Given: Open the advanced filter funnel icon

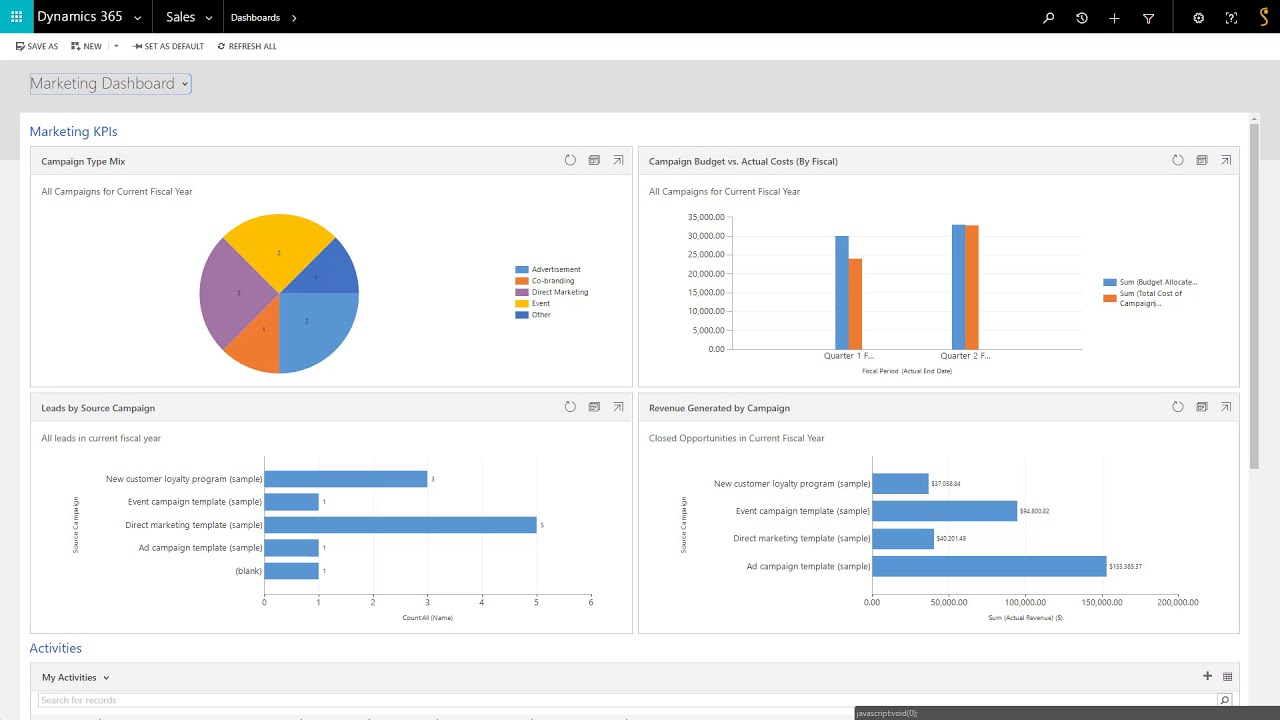Looking at the screenshot, I should pyautogui.click(x=1148, y=17).
